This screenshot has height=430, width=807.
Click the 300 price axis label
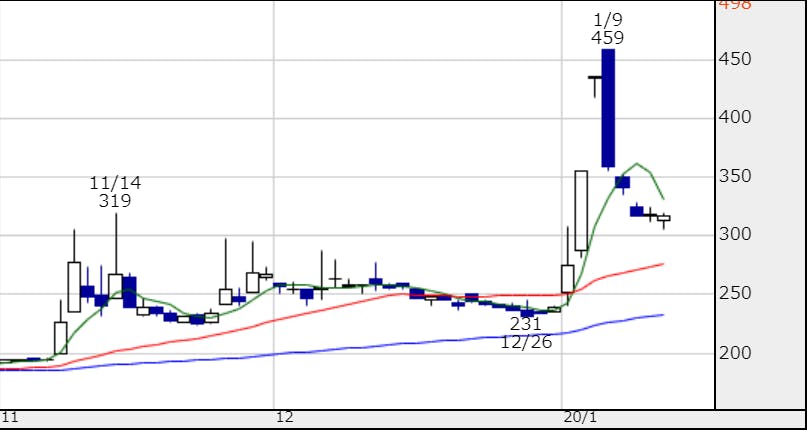click(x=734, y=235)
